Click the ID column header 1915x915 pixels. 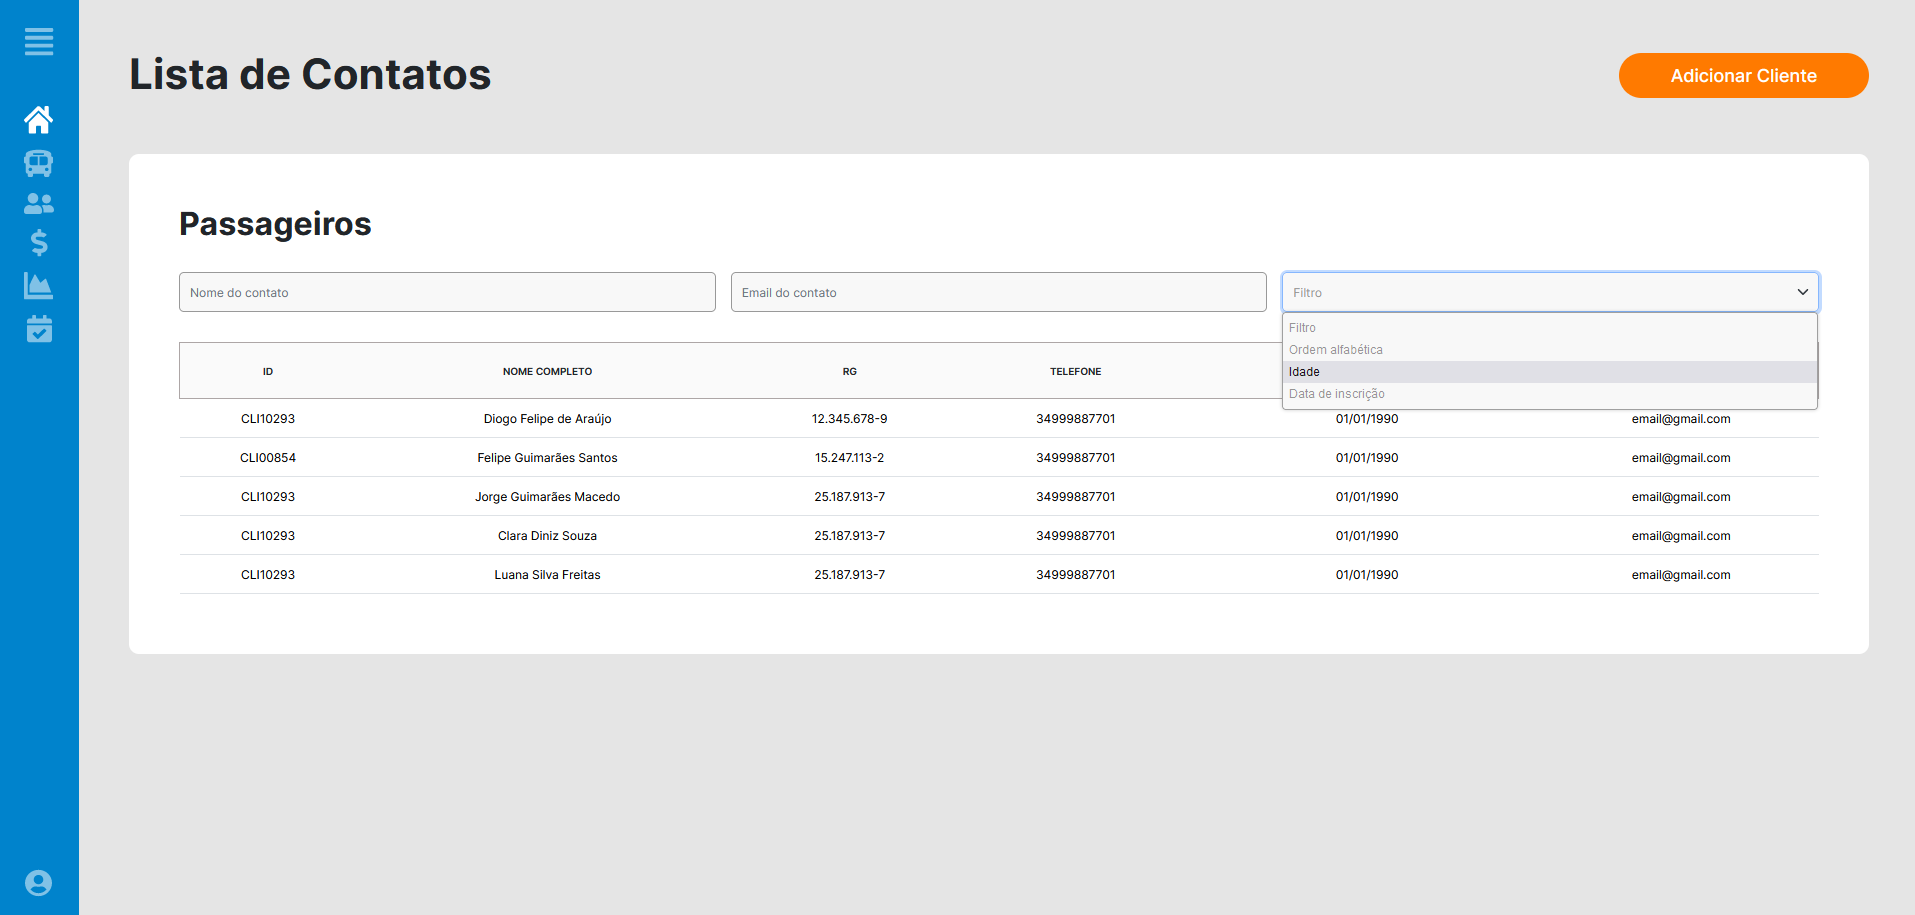pos(268,372)
